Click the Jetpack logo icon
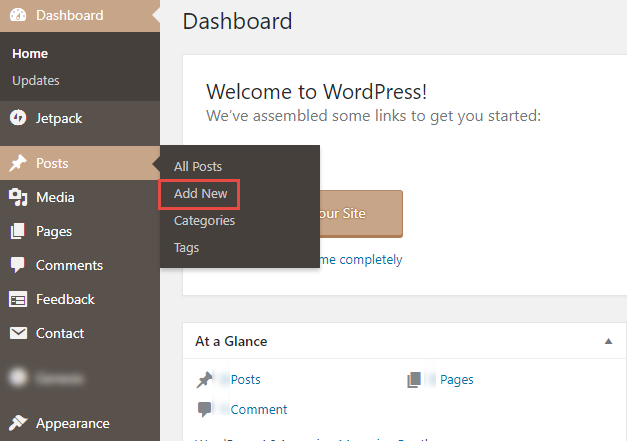This screenshot has width=627, height=441. [x=18, y=118]
